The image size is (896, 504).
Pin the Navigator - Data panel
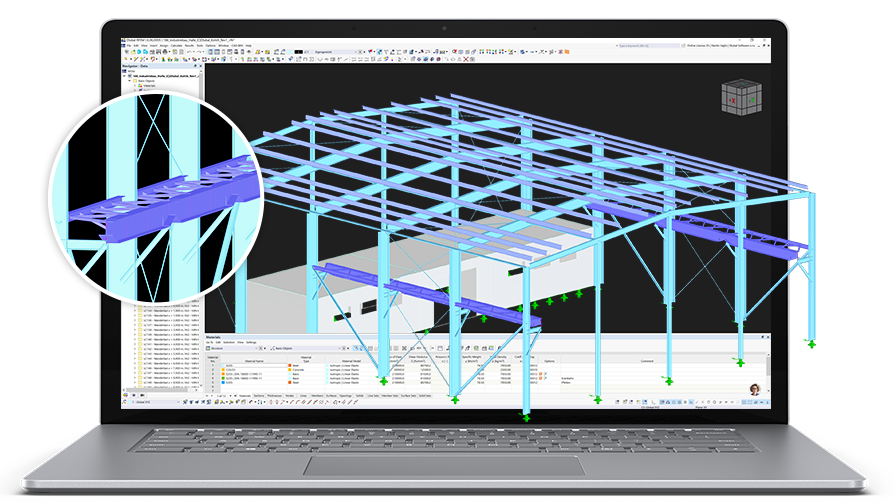[195, 66]
